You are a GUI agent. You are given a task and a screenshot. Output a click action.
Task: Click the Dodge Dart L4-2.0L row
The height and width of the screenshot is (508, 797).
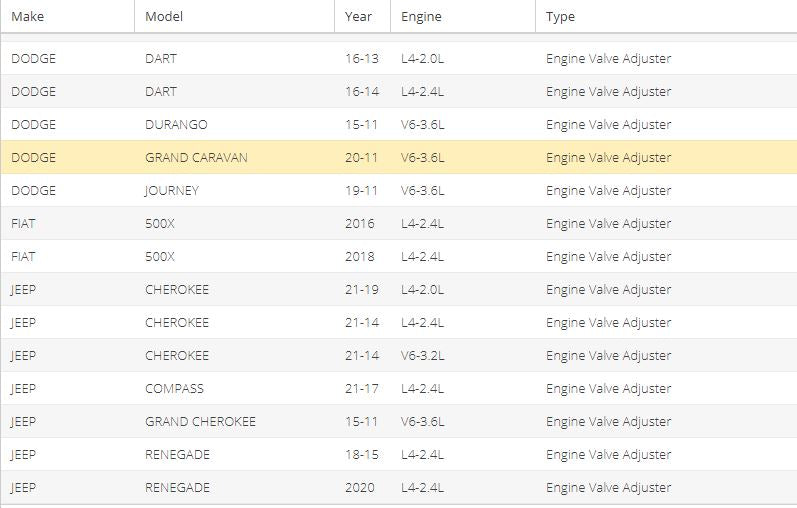[398, 58]
